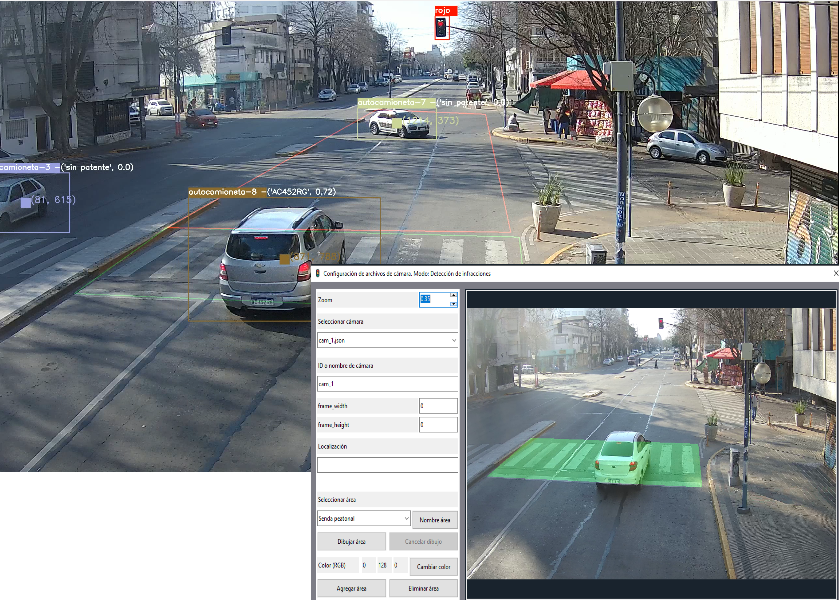Click the green value field showing 128

pyautogui.click(x=384, y=565)
